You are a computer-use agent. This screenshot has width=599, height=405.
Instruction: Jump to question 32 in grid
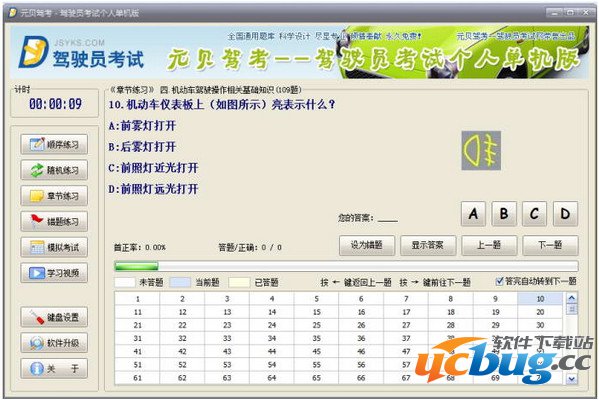(182, 338)
